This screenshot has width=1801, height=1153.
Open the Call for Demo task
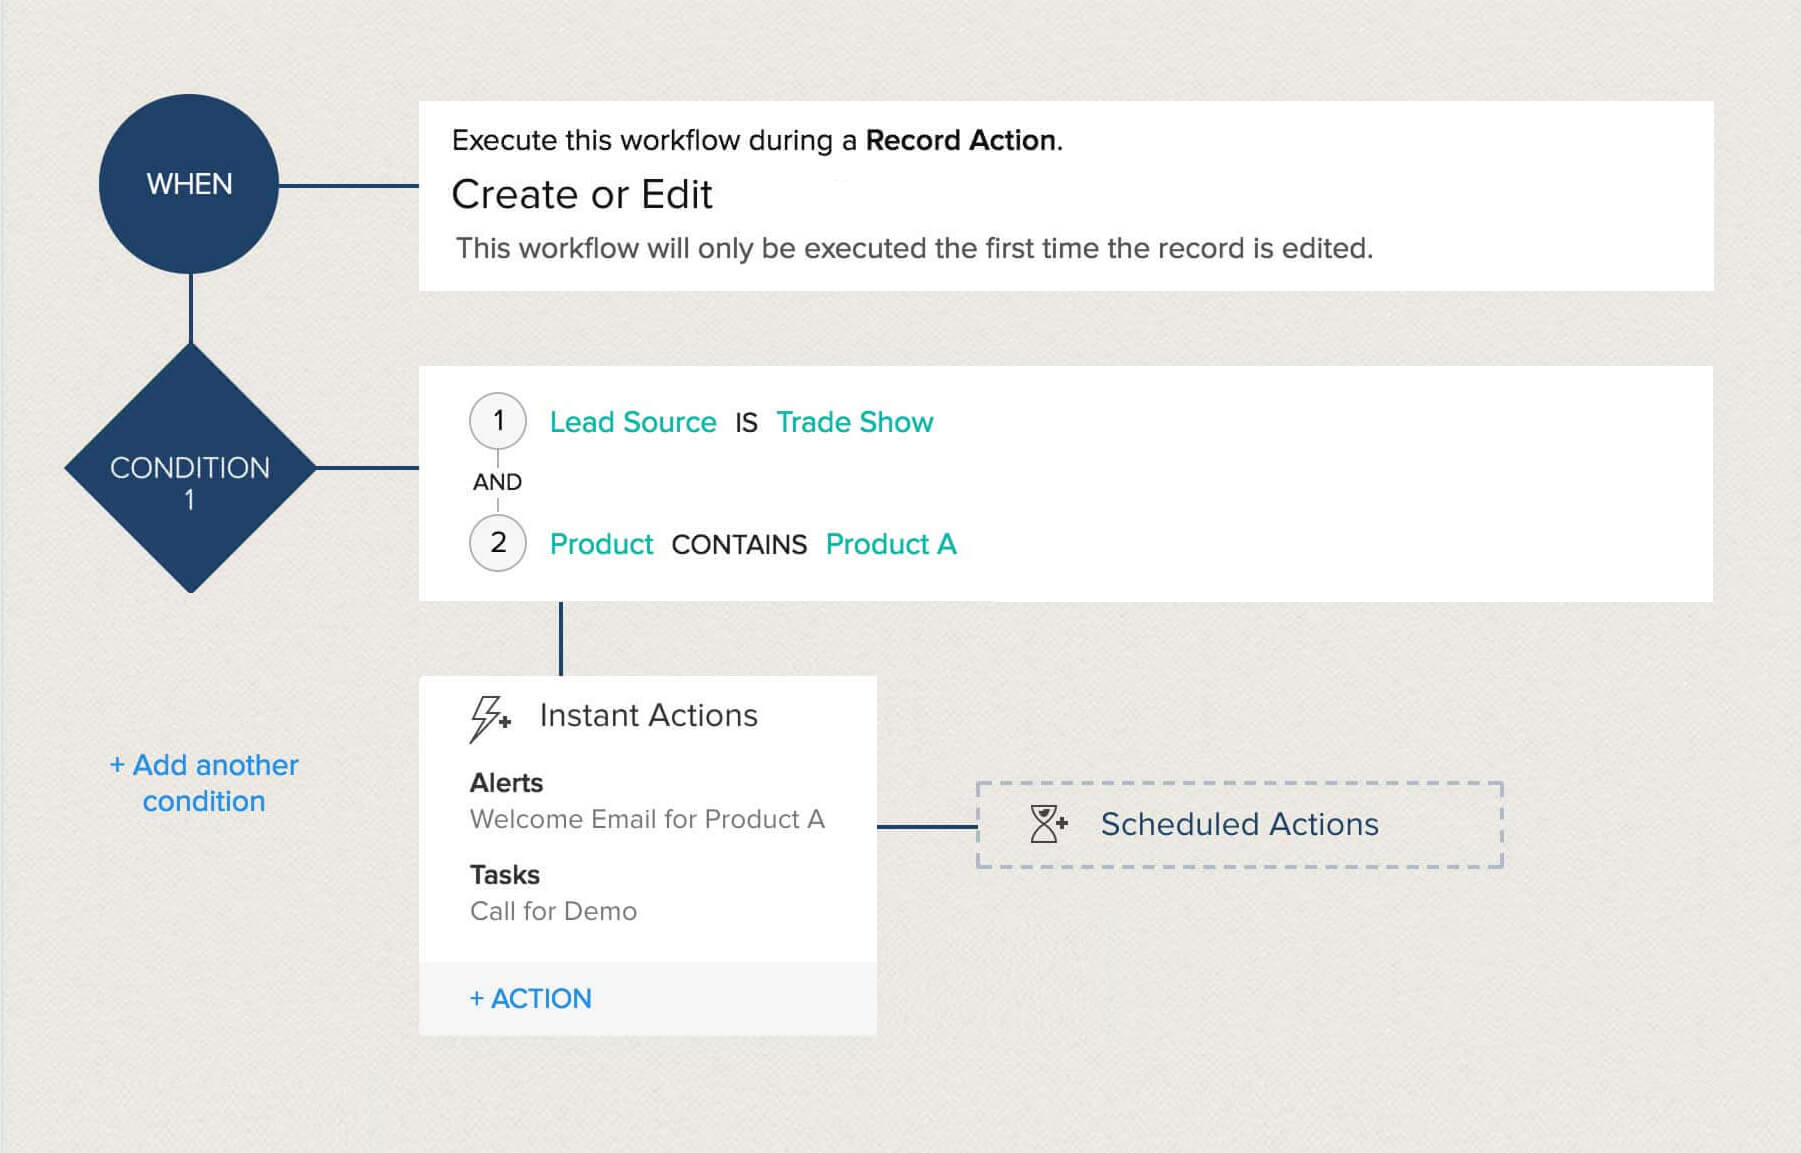pyautogui.click(x=553, y=911)
